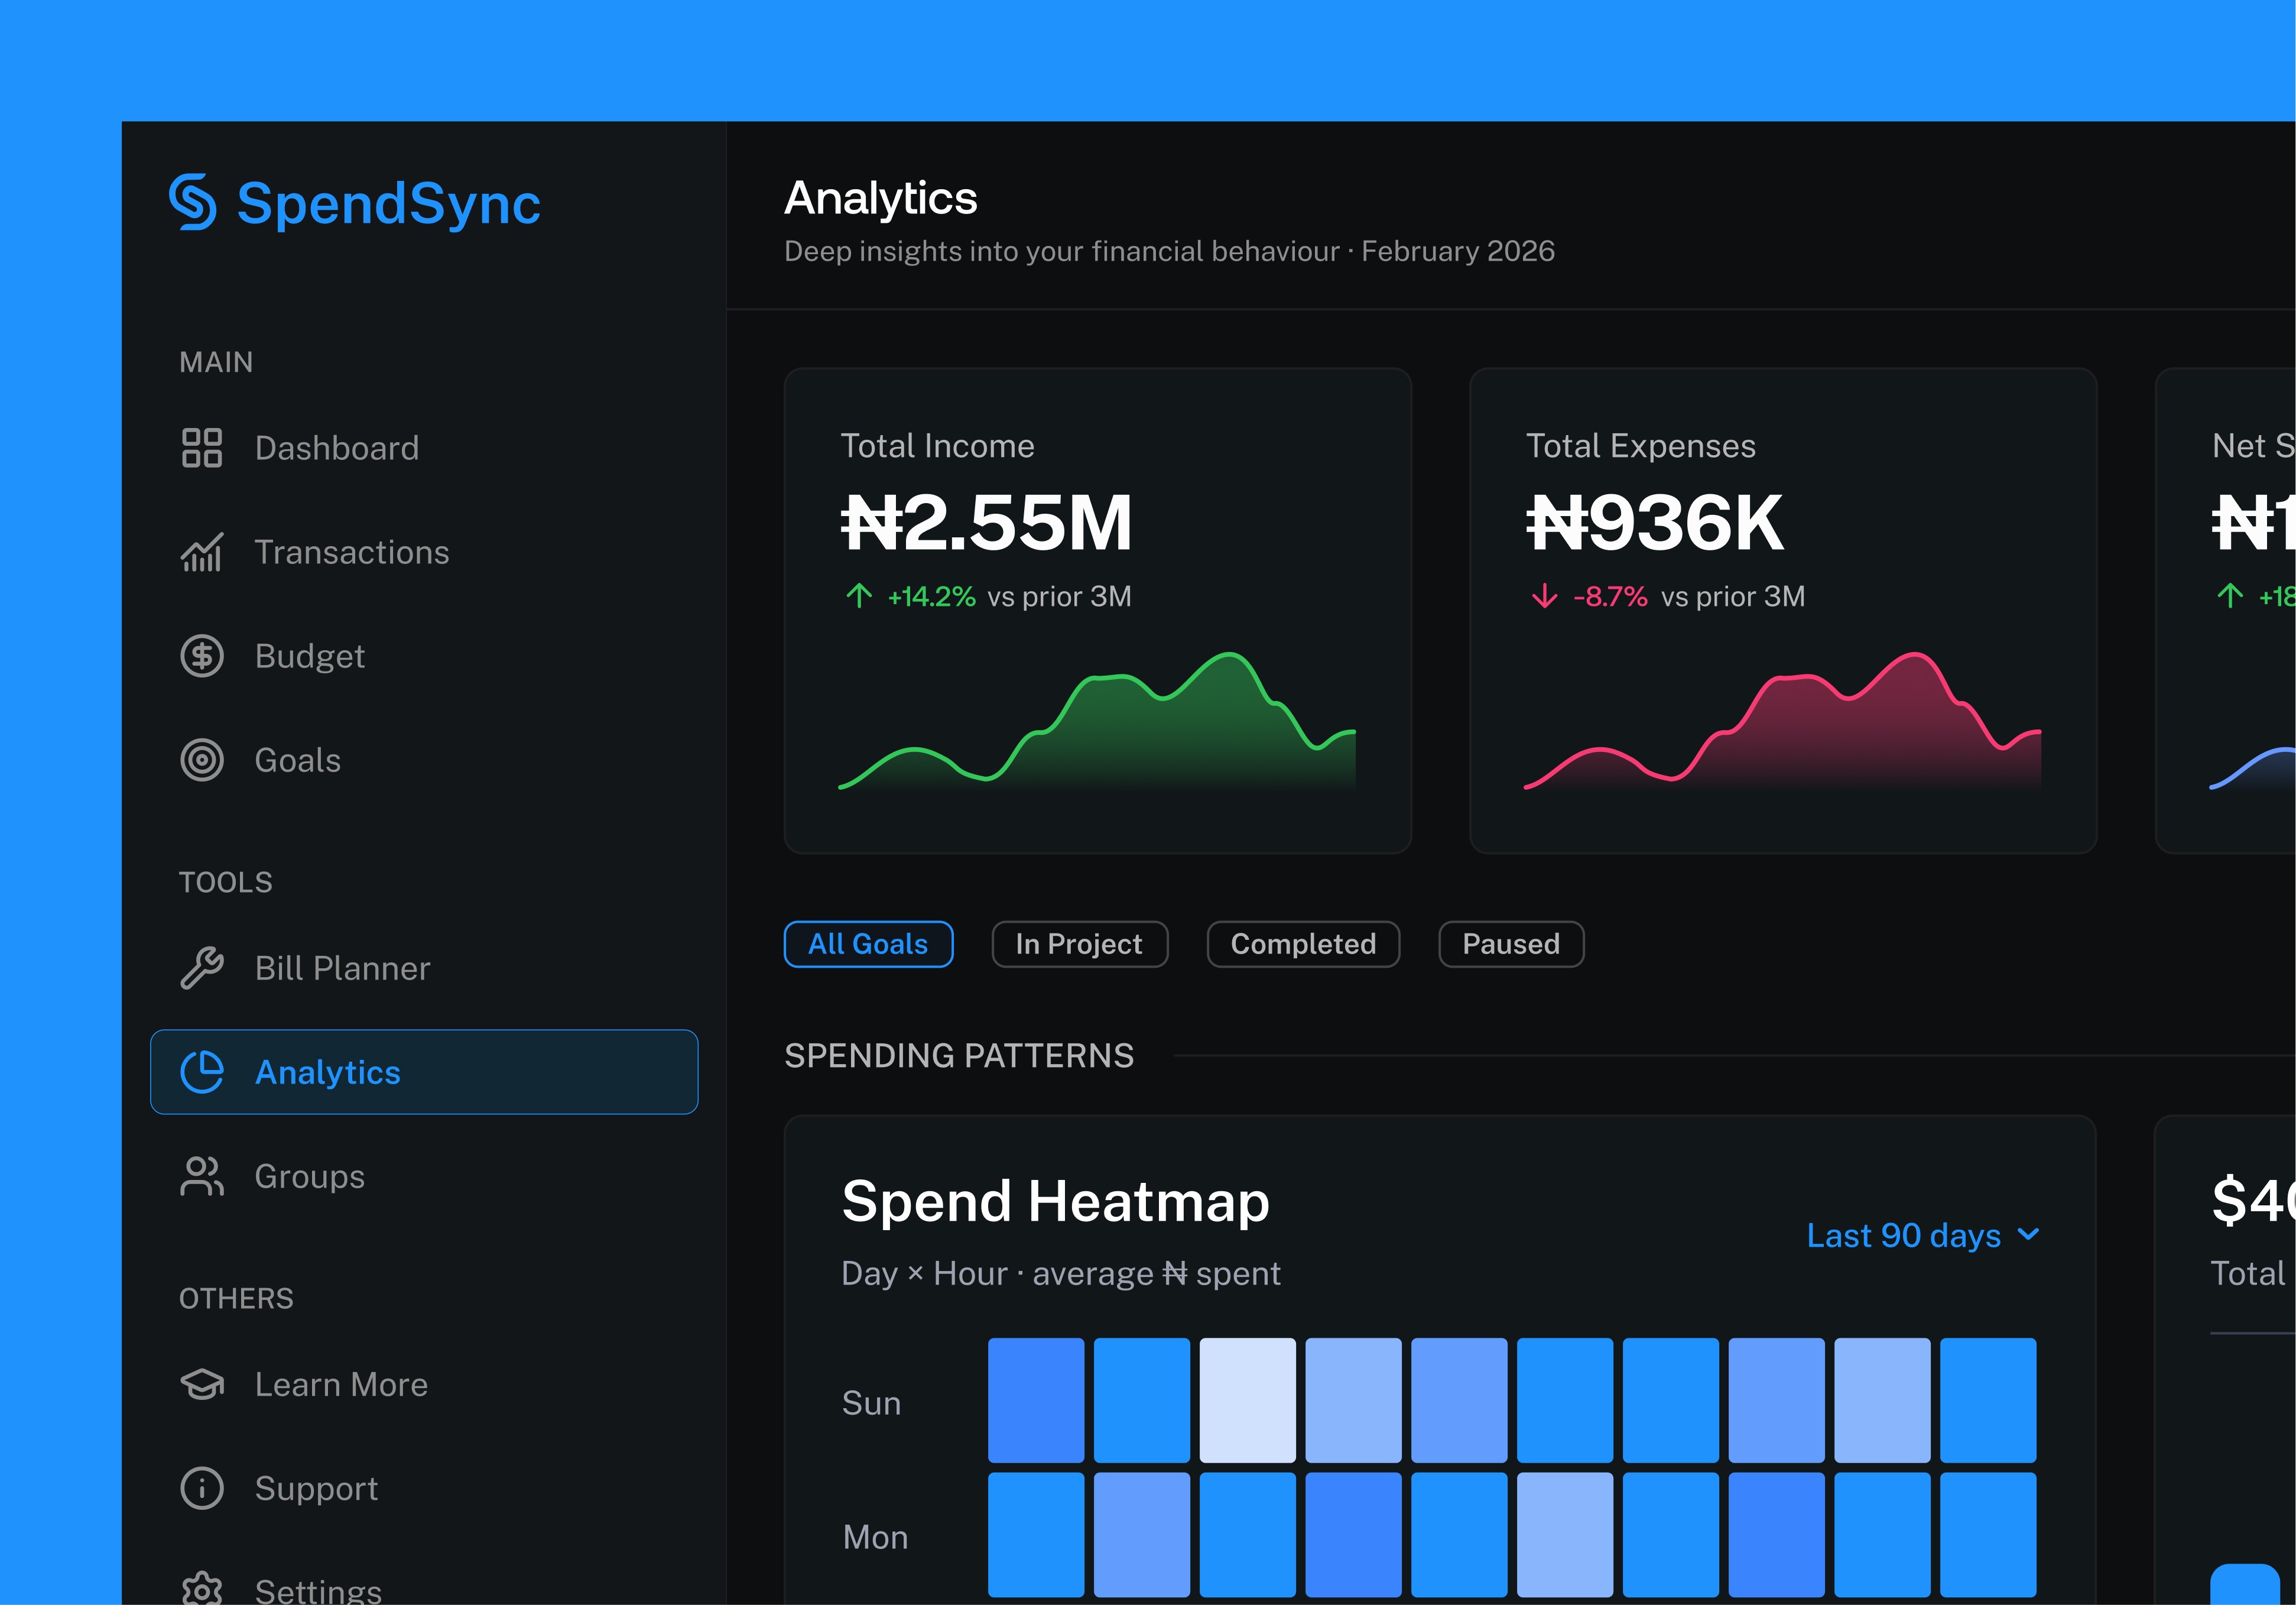Click the SpendSync brand name link
This screenshot has height=1605, width=2296.
click(388, 204)
